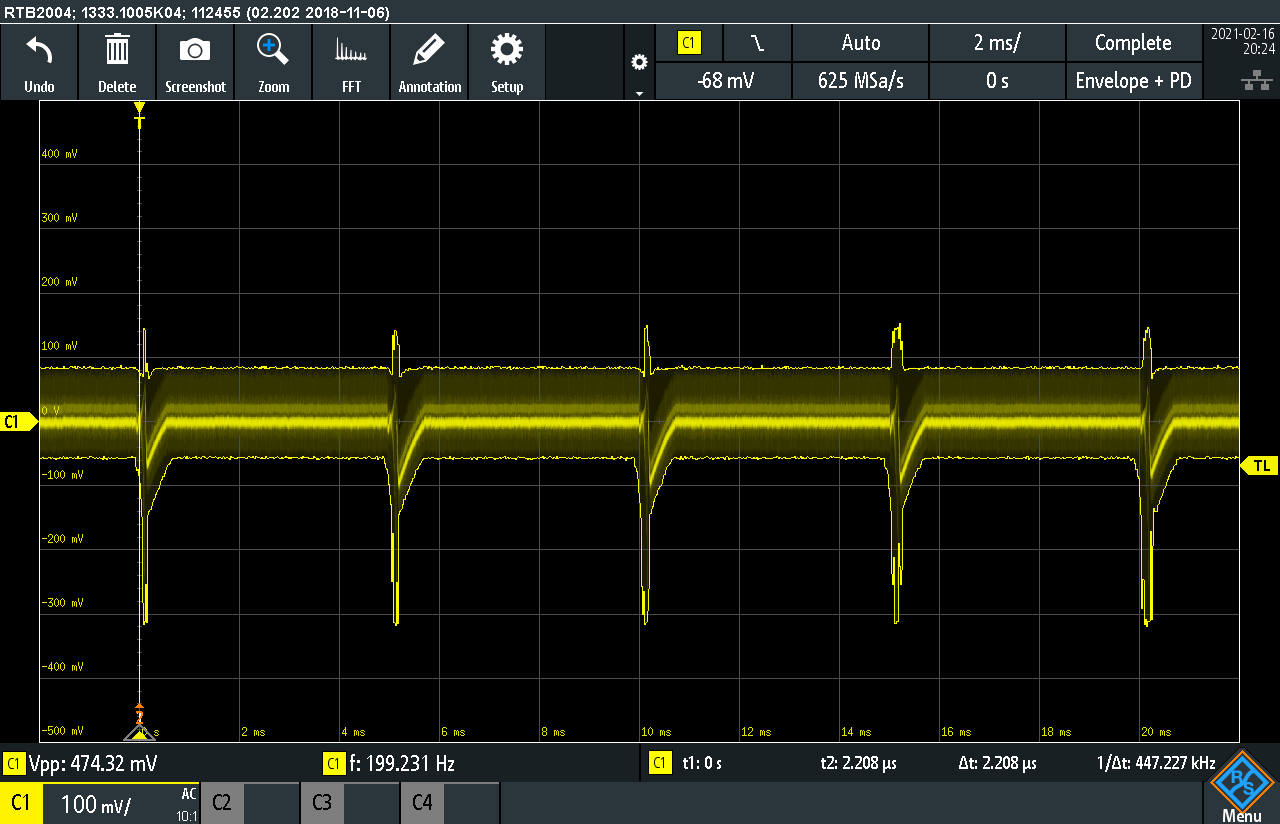Select the Delete icon to clear the display
The height and width of the screenshot is (824, 1280).
[x=117, y=60]
